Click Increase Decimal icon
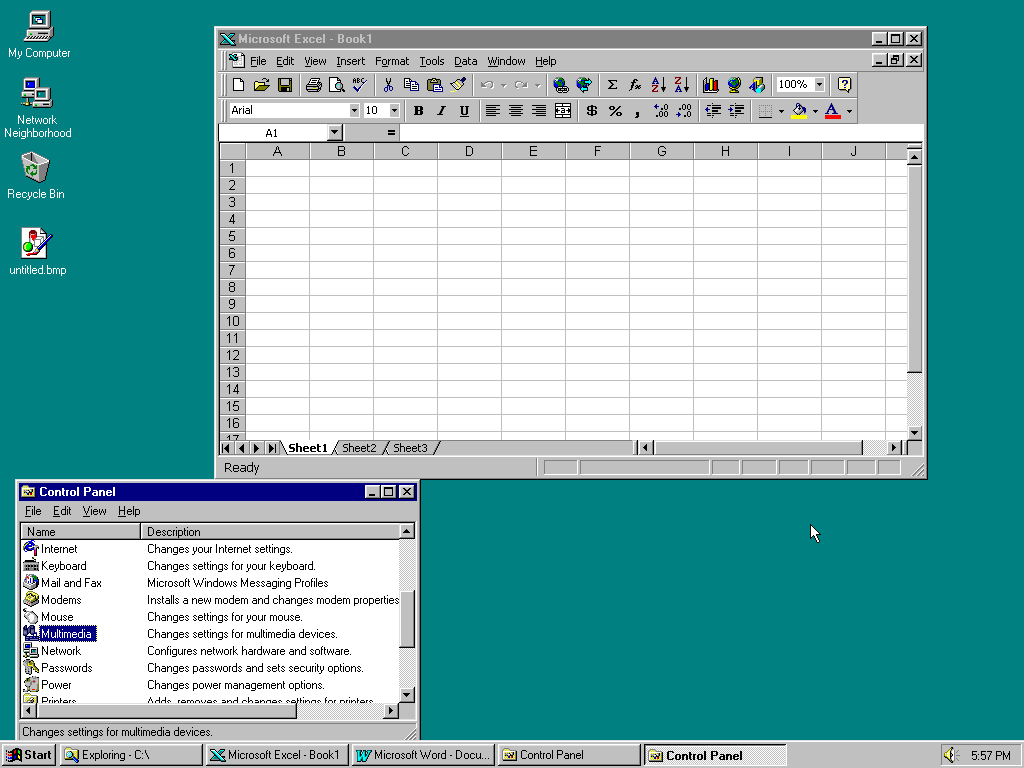This screenshot has height=768, width=1024. (x=661, y=111)
